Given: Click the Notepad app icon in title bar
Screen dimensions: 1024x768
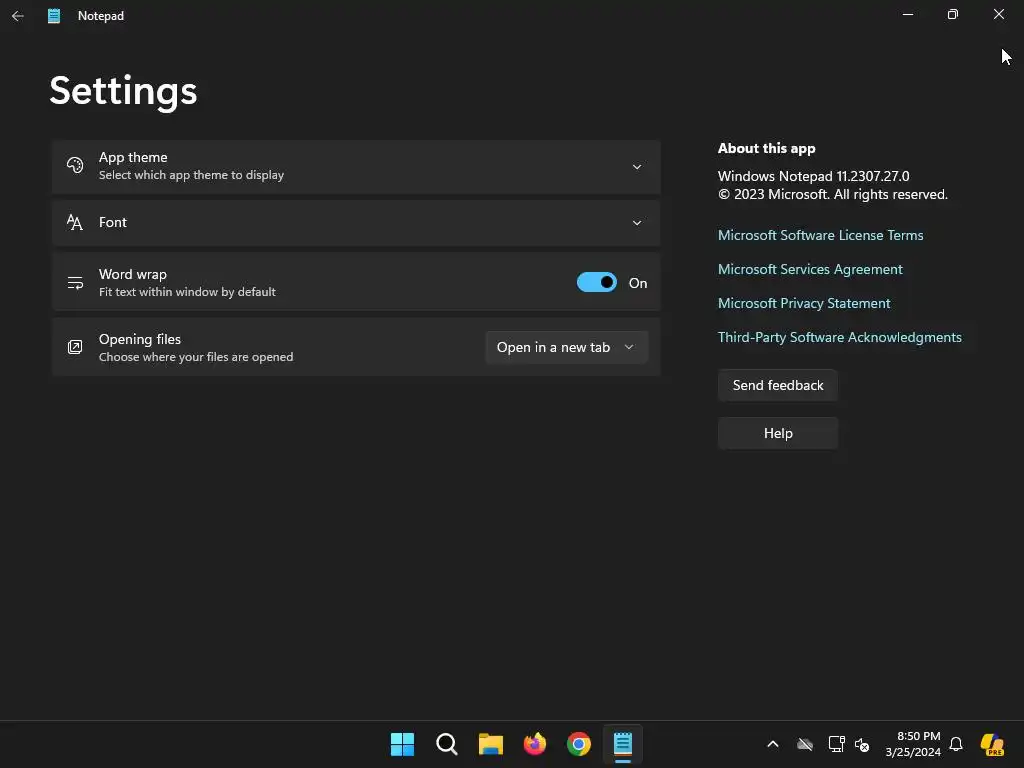Looking at the screenshot, I should coord(54,16).
